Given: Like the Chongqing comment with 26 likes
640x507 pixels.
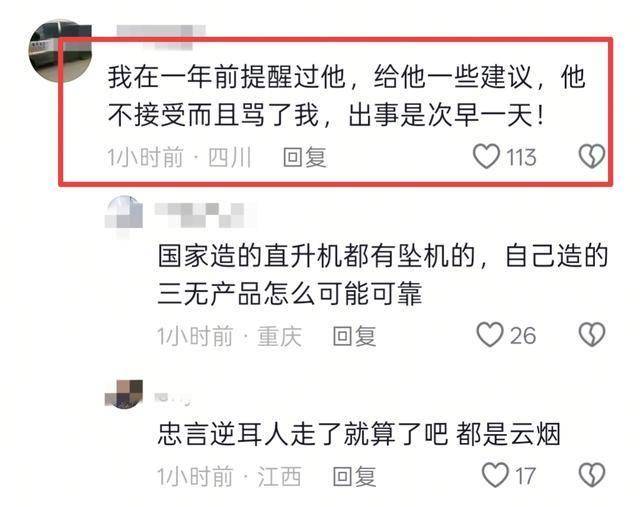Looking at the screenshot, I should [x=490, y=335].
